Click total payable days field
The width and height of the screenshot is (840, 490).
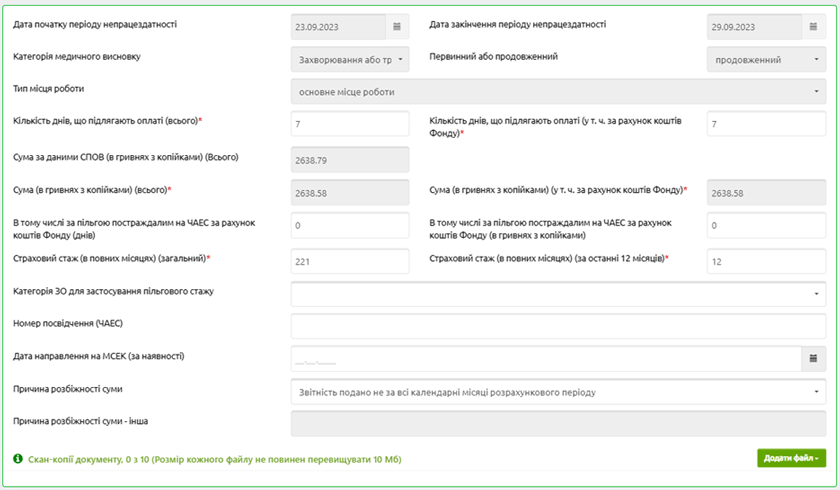[x=349, y=124]
